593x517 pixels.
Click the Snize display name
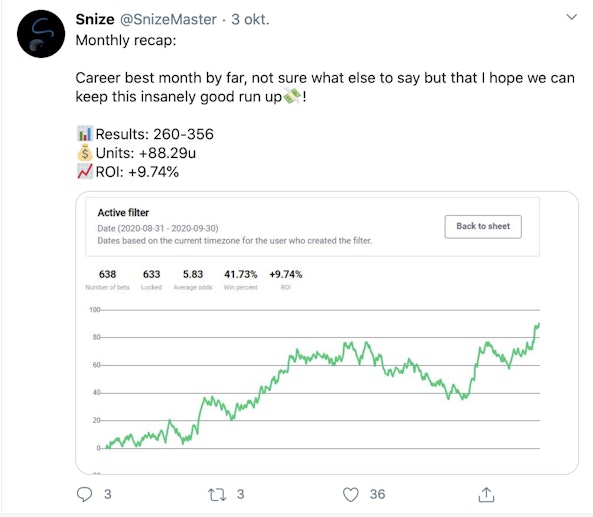pyautogui.click(x=95, y=19)
